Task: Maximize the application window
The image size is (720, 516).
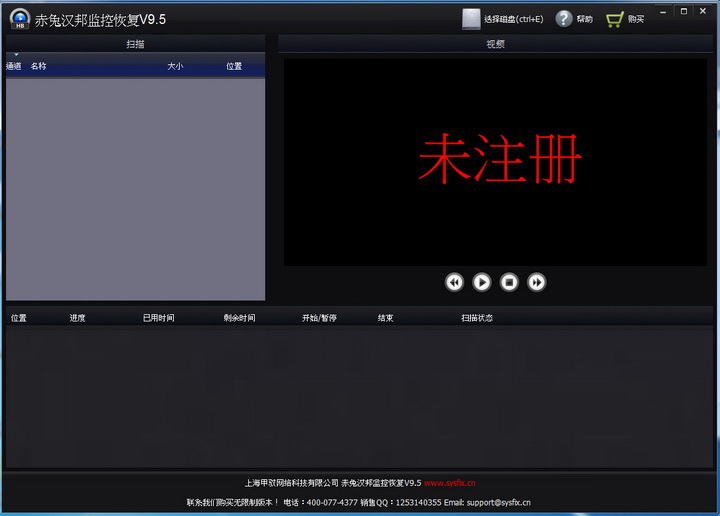Action: [684, 11]
